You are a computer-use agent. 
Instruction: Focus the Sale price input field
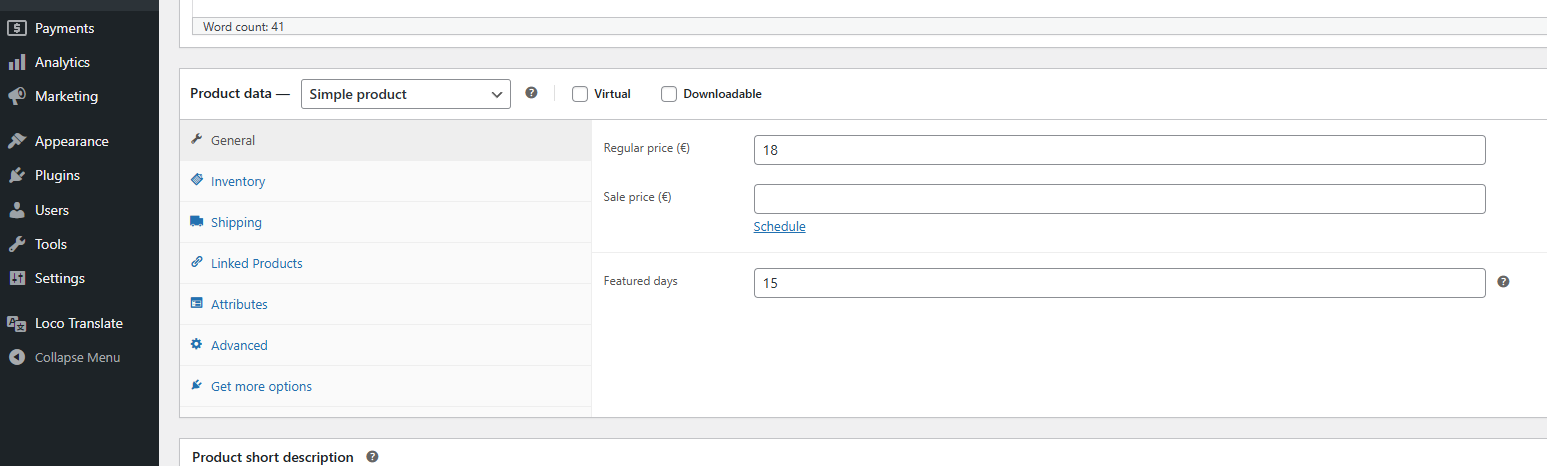(x=1119, y=199)
